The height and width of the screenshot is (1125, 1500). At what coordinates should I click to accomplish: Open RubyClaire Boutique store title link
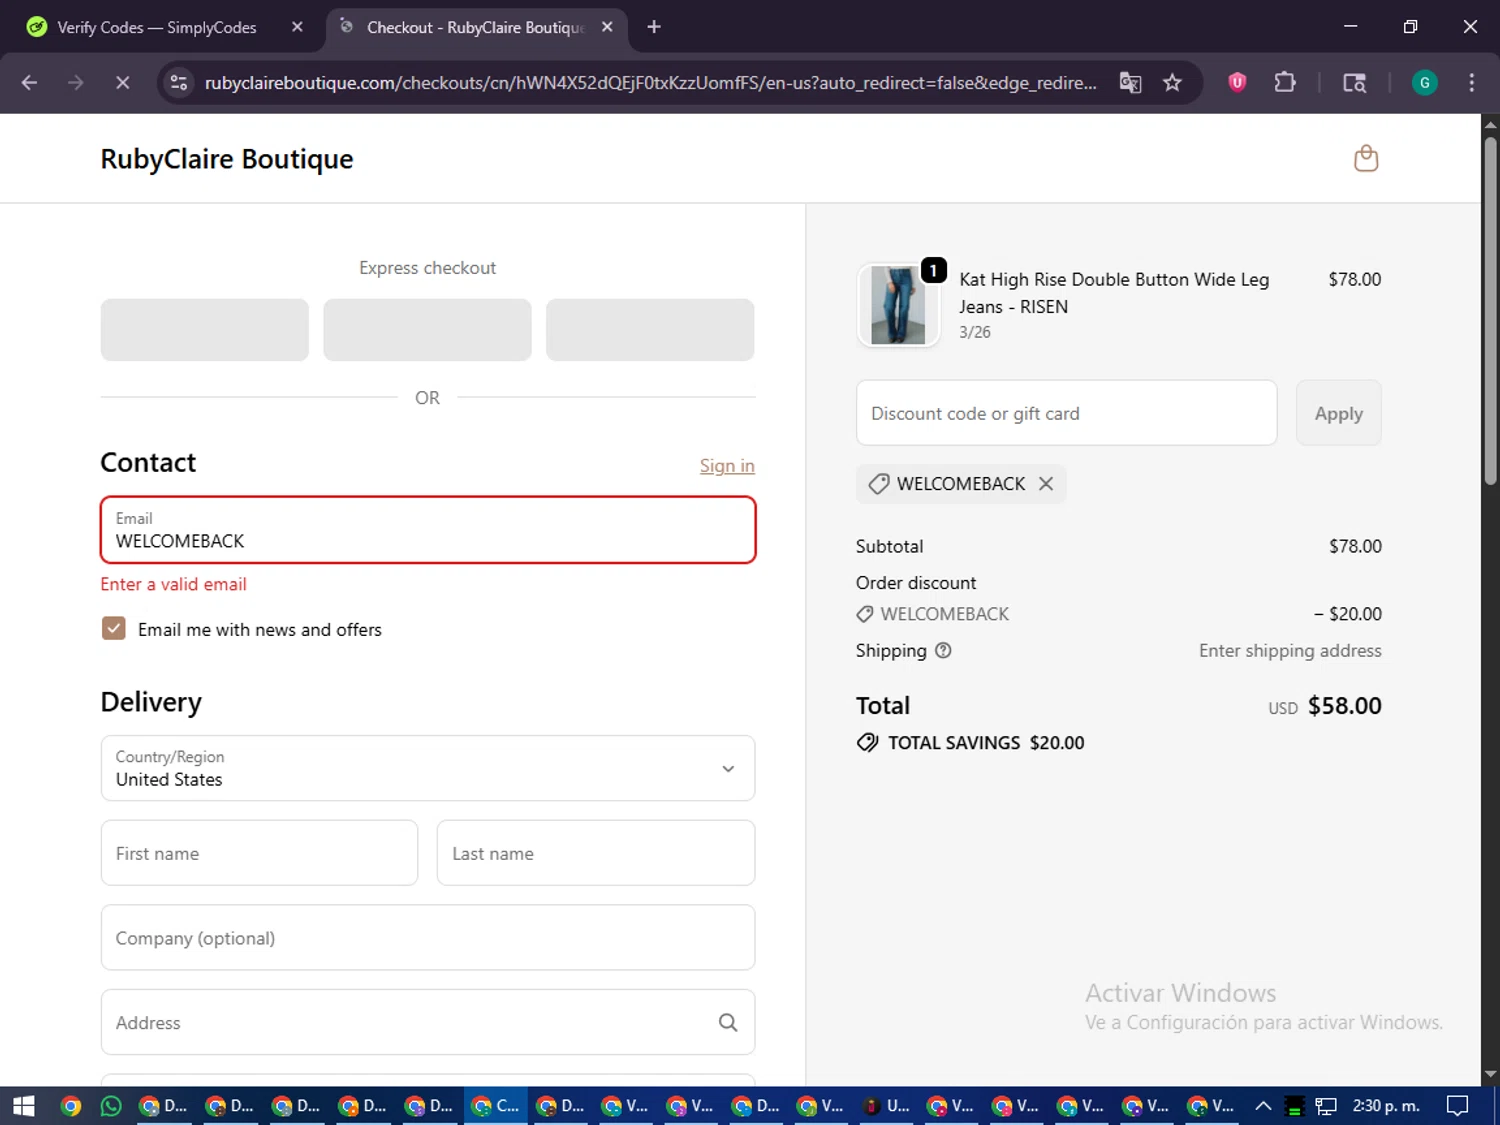tap(227, 159)
